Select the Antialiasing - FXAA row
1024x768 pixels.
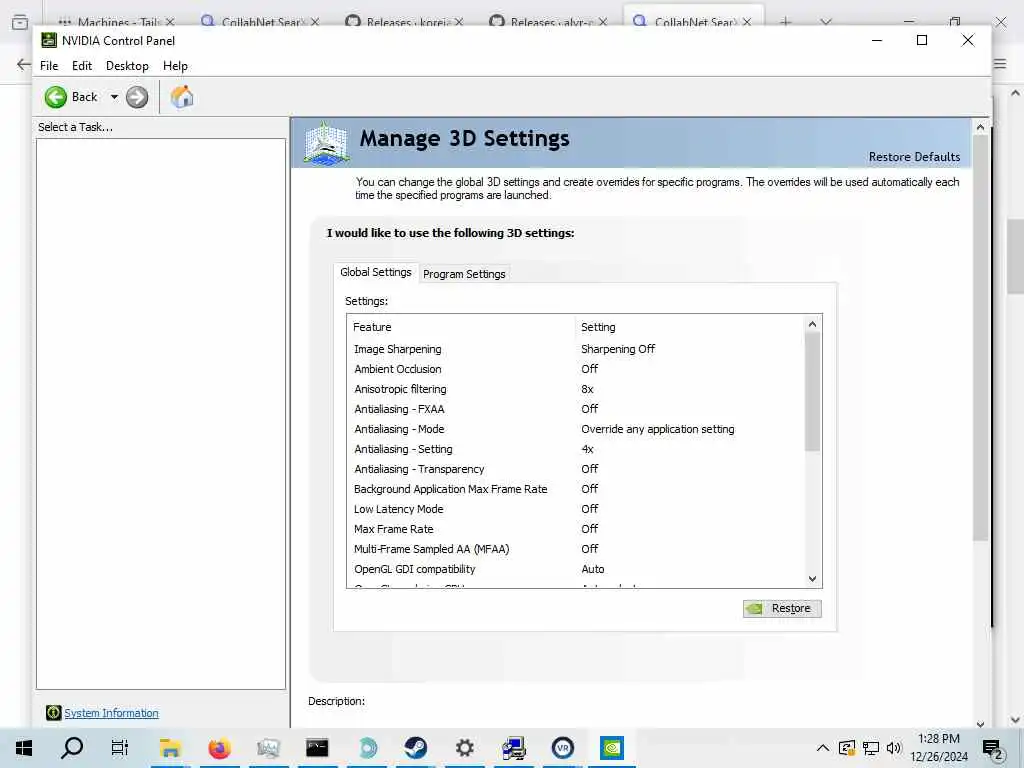pyautogui.click(x=576, y=409)
